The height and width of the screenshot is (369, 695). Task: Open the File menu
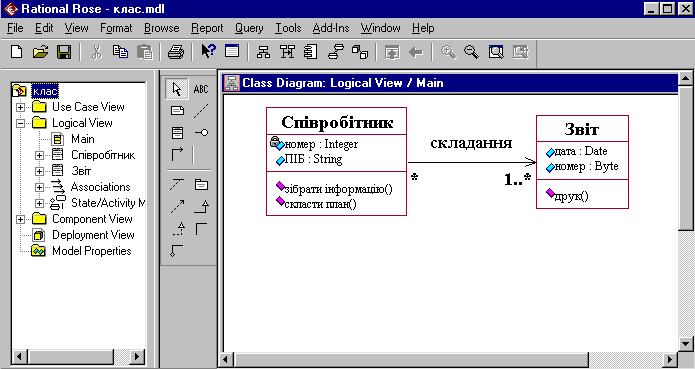click(15, 28)
